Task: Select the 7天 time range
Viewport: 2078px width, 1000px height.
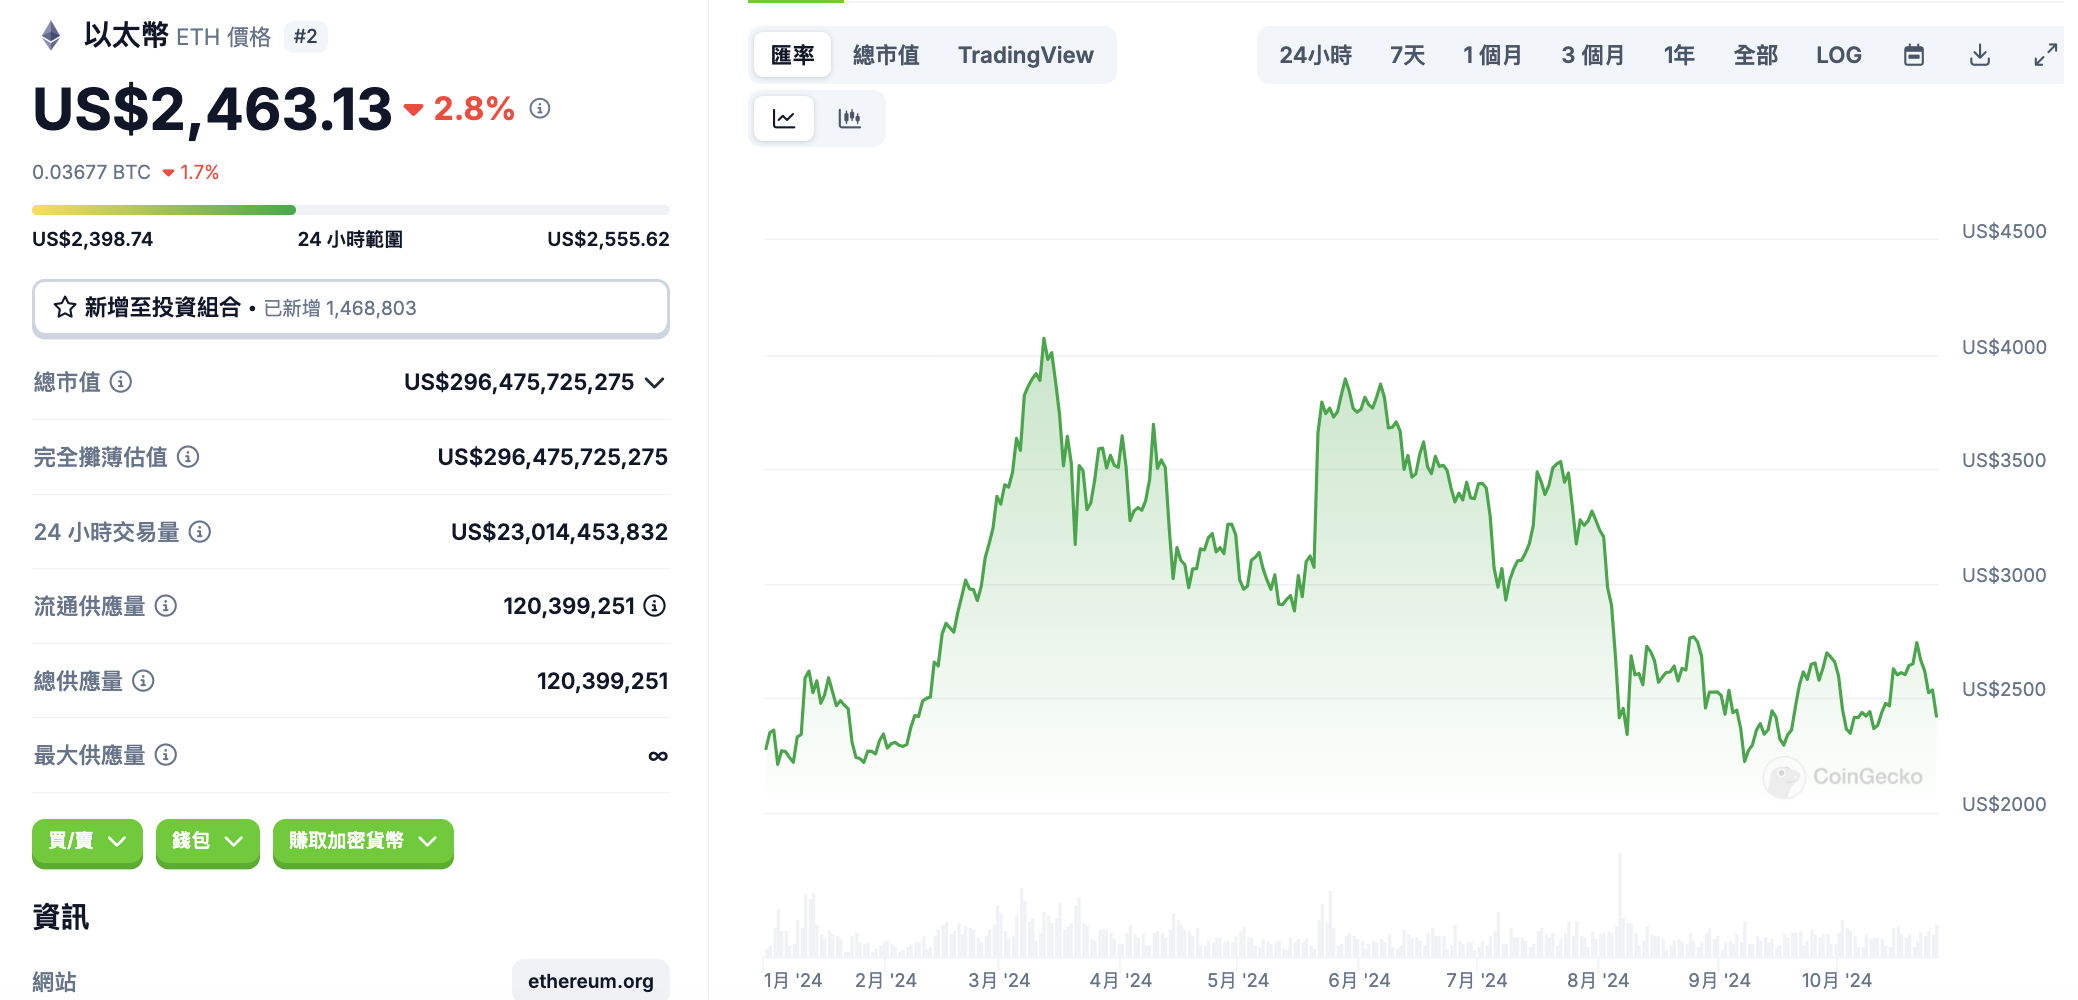Action: [x=1407, y=55]
